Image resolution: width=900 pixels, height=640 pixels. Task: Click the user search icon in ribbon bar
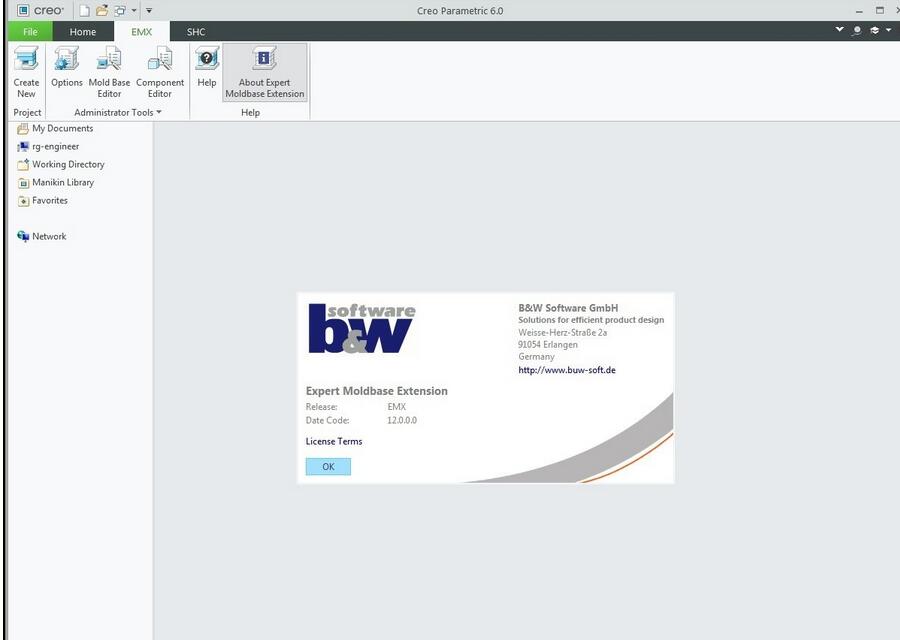point(857,30)
